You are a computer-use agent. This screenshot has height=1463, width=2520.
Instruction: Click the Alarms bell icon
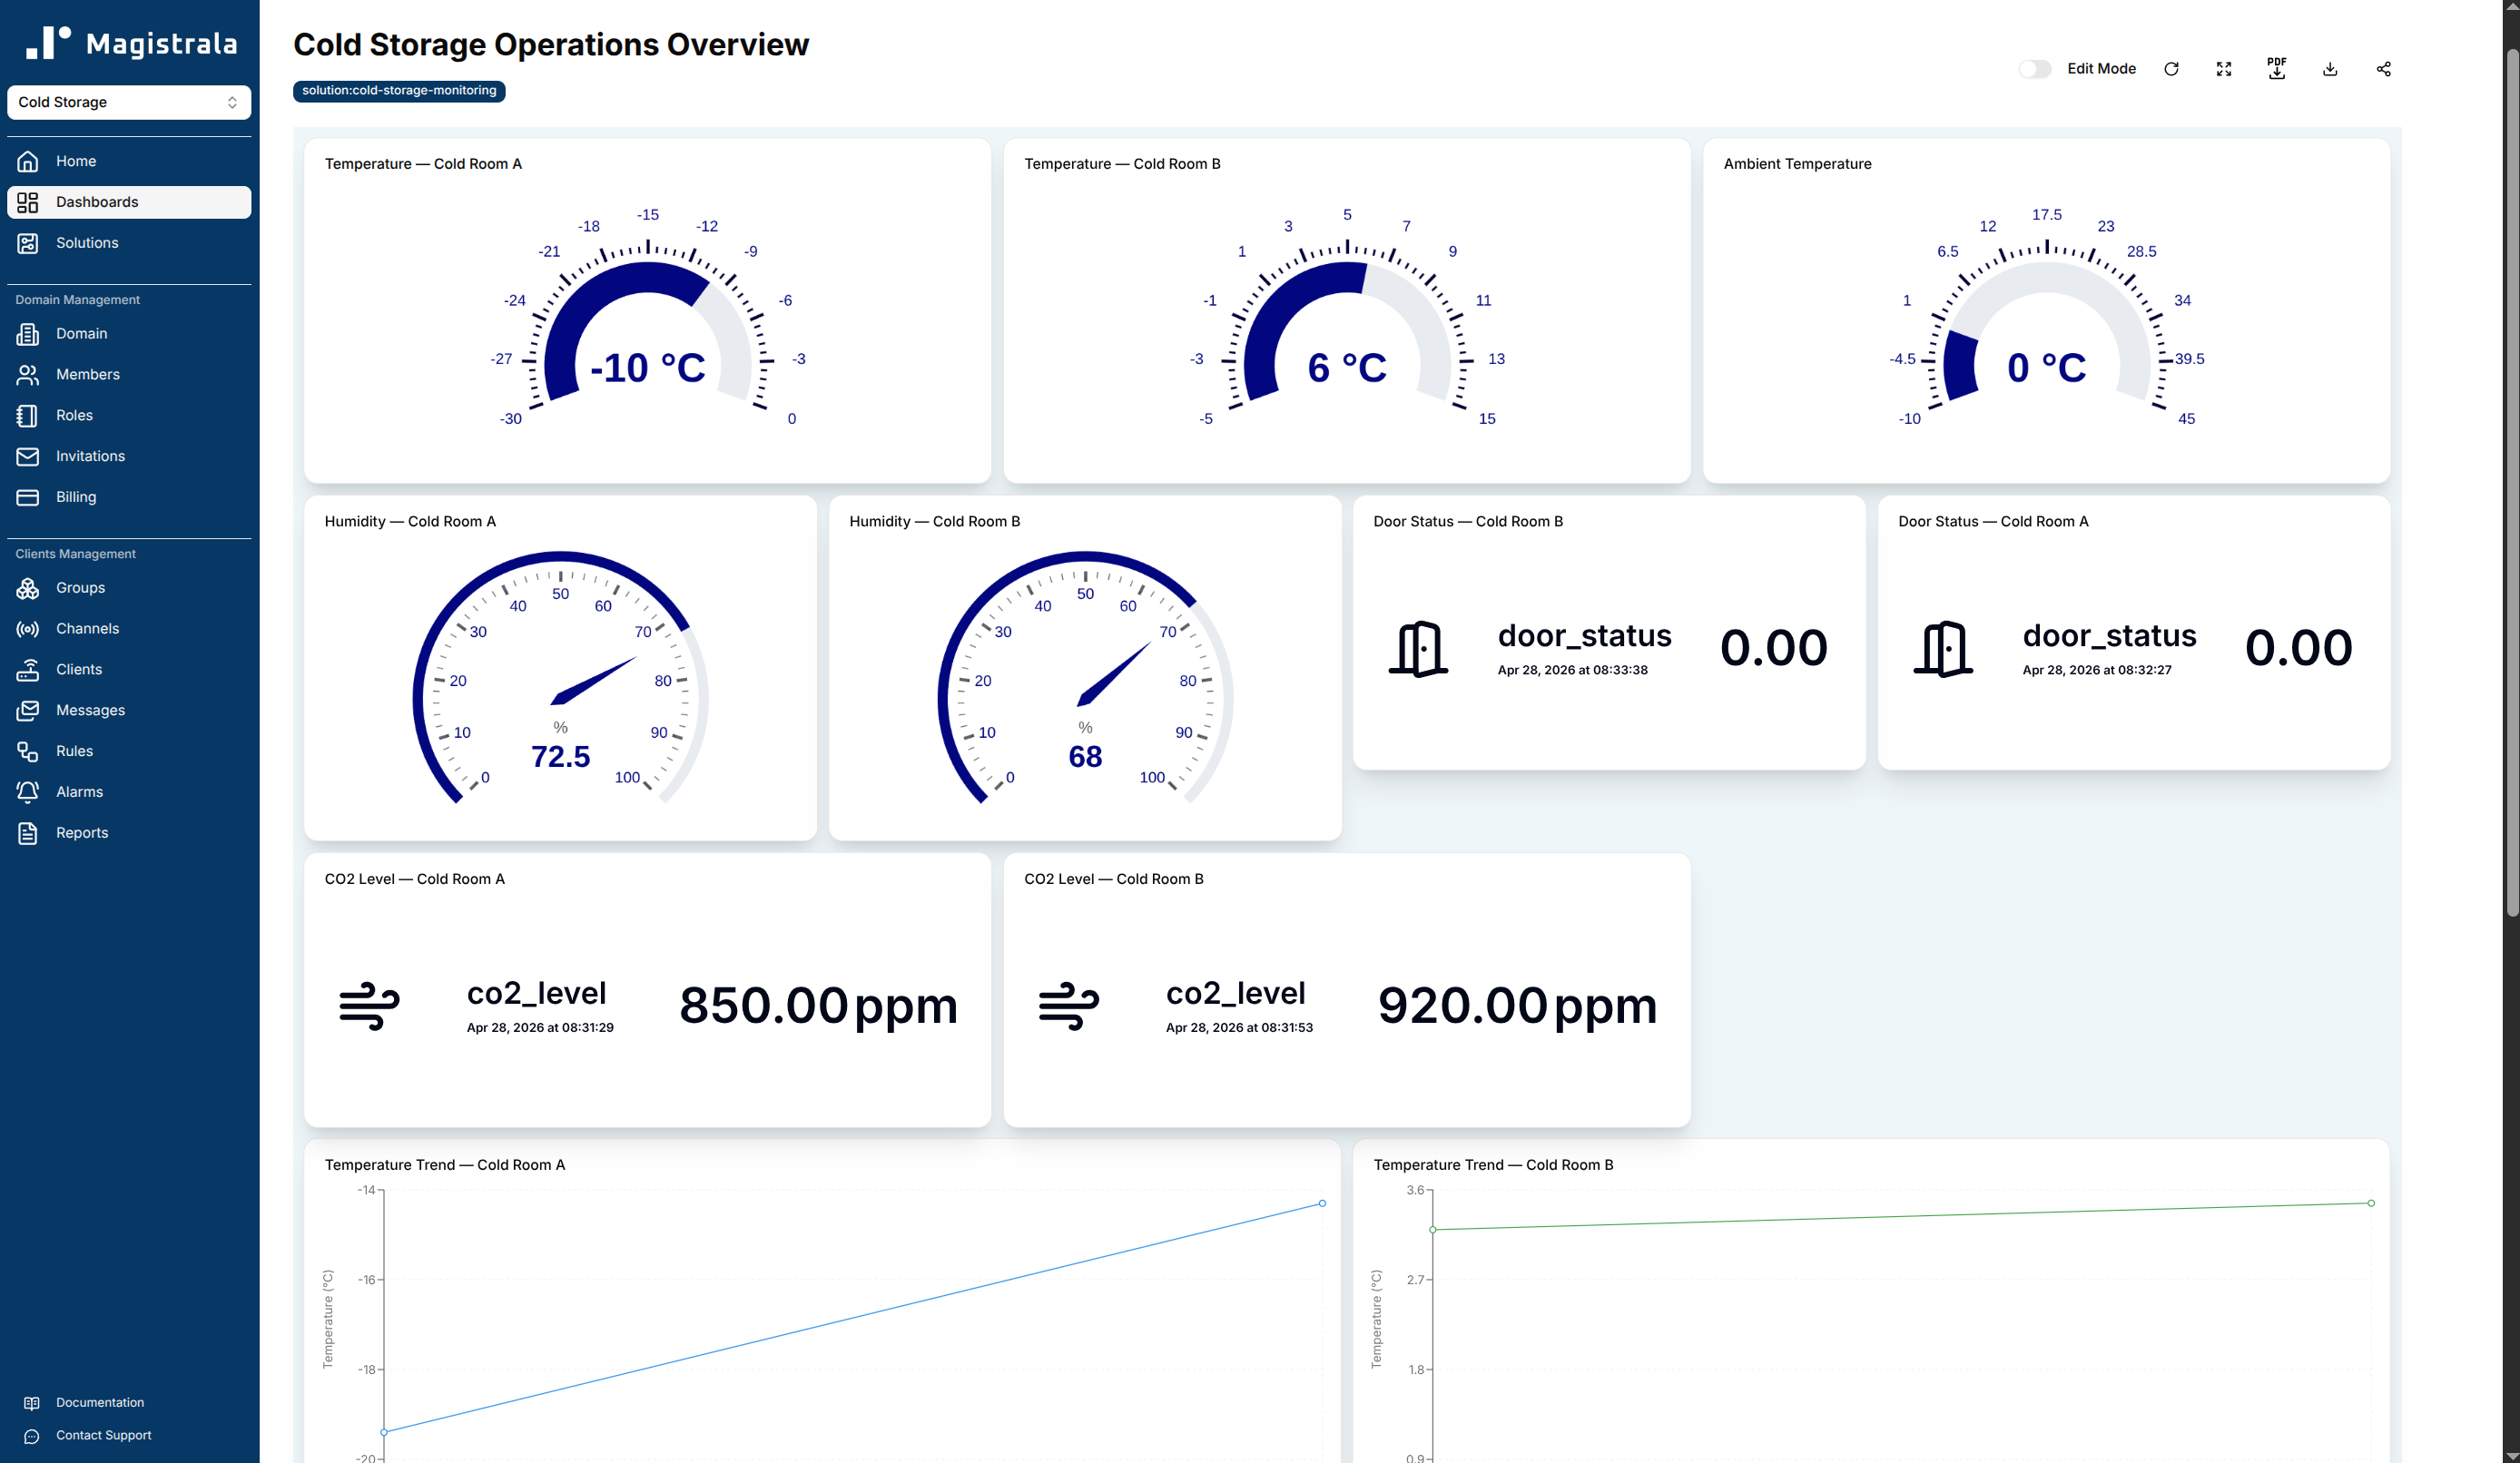click(28, 792)
